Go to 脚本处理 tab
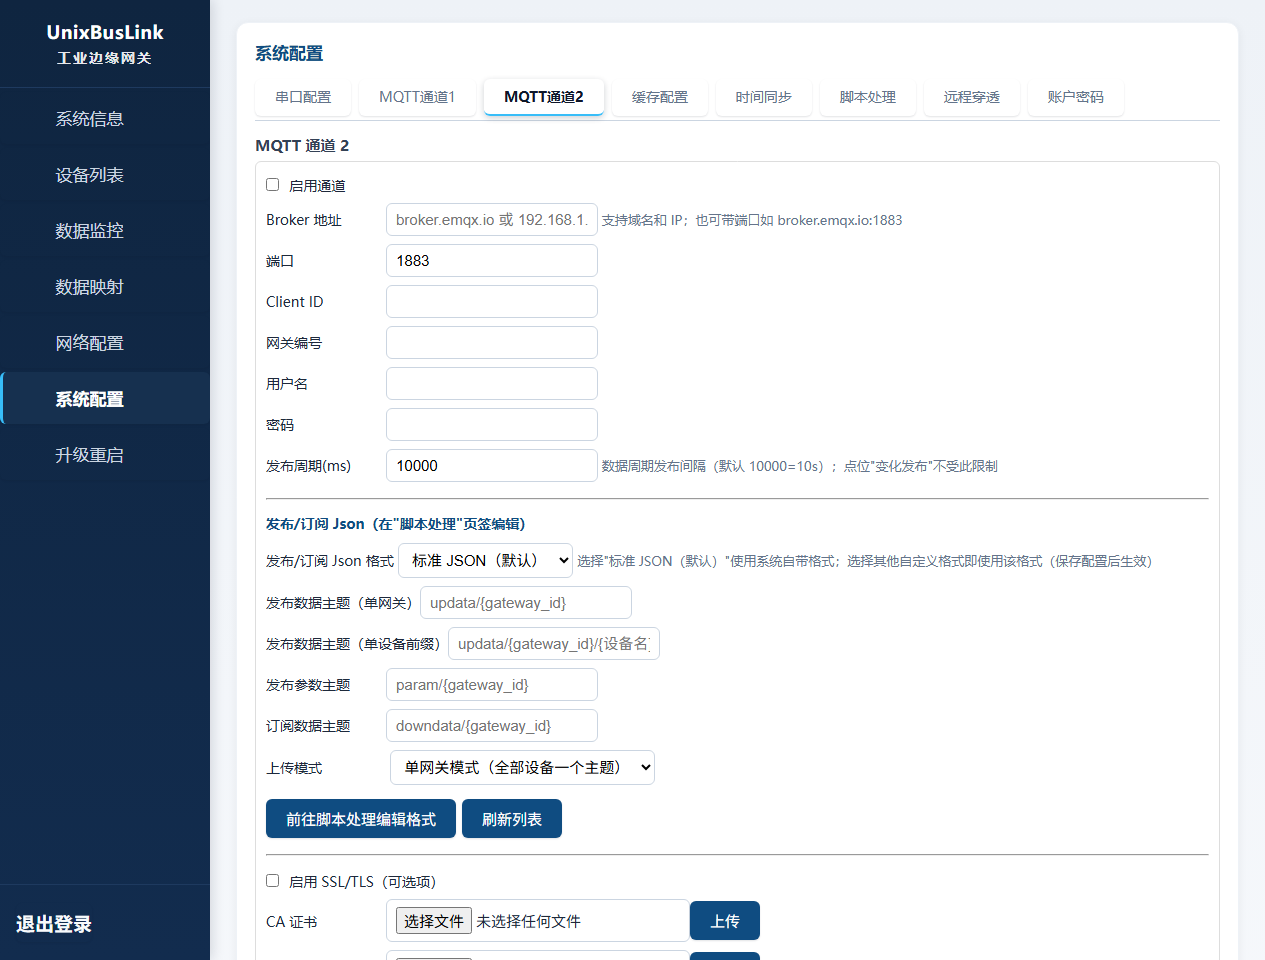 pos(868,97)
